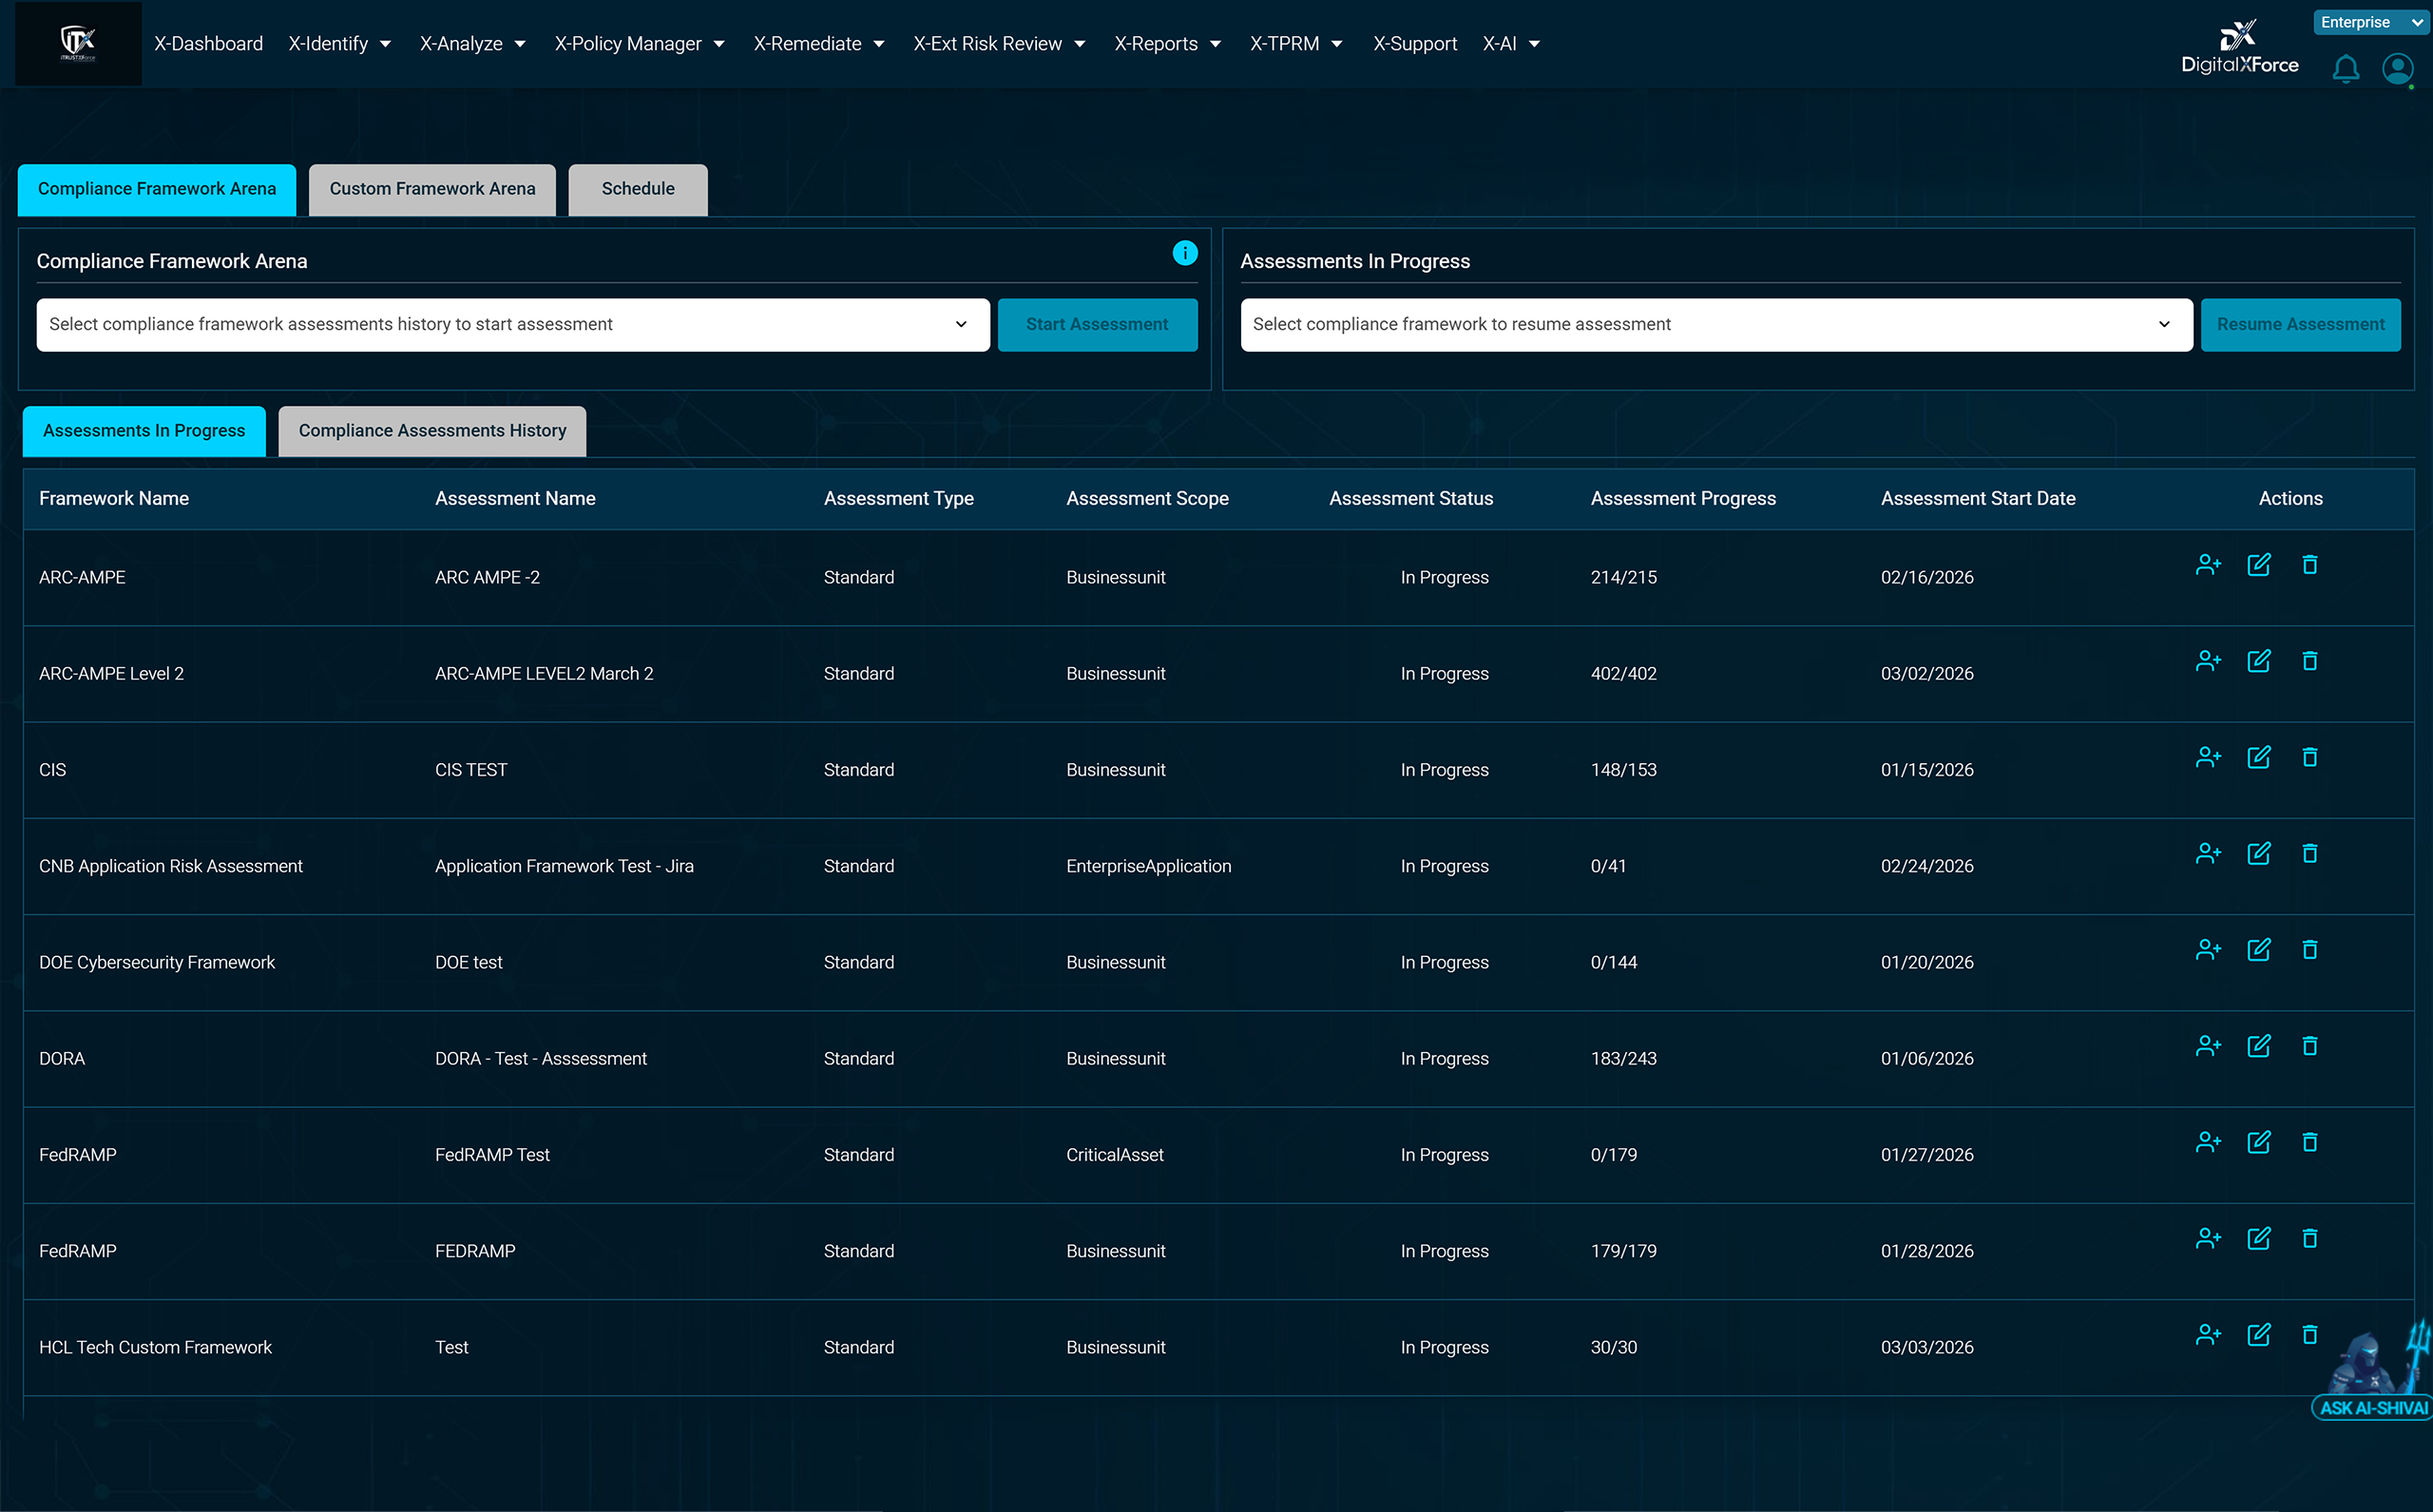Switch to the Compliance Assessments History tab
Image resolution: width=2433 pixels, height=1512 pixels.
[431, 430]
